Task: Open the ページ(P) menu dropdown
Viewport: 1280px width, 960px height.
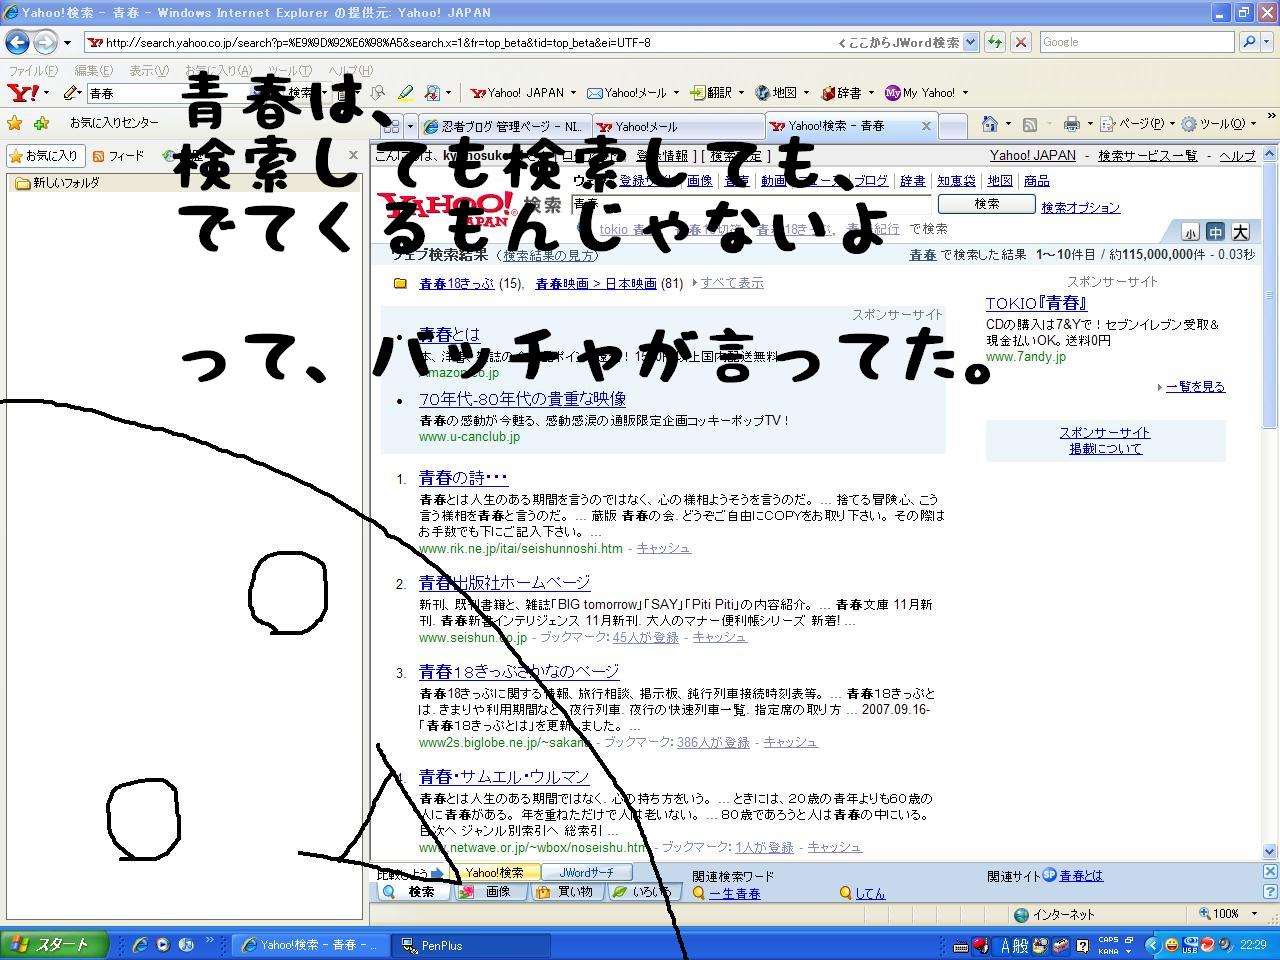Action: tap(1139, 124)
